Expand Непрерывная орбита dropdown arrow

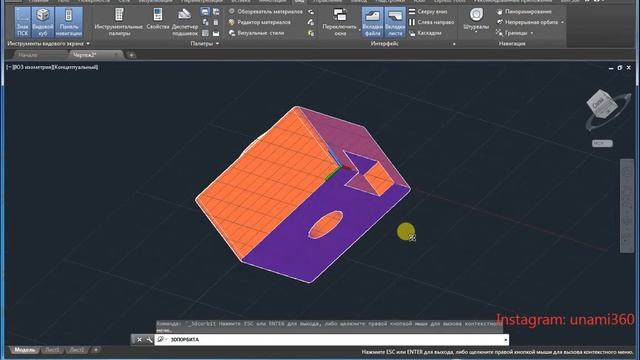coord(562,22)
